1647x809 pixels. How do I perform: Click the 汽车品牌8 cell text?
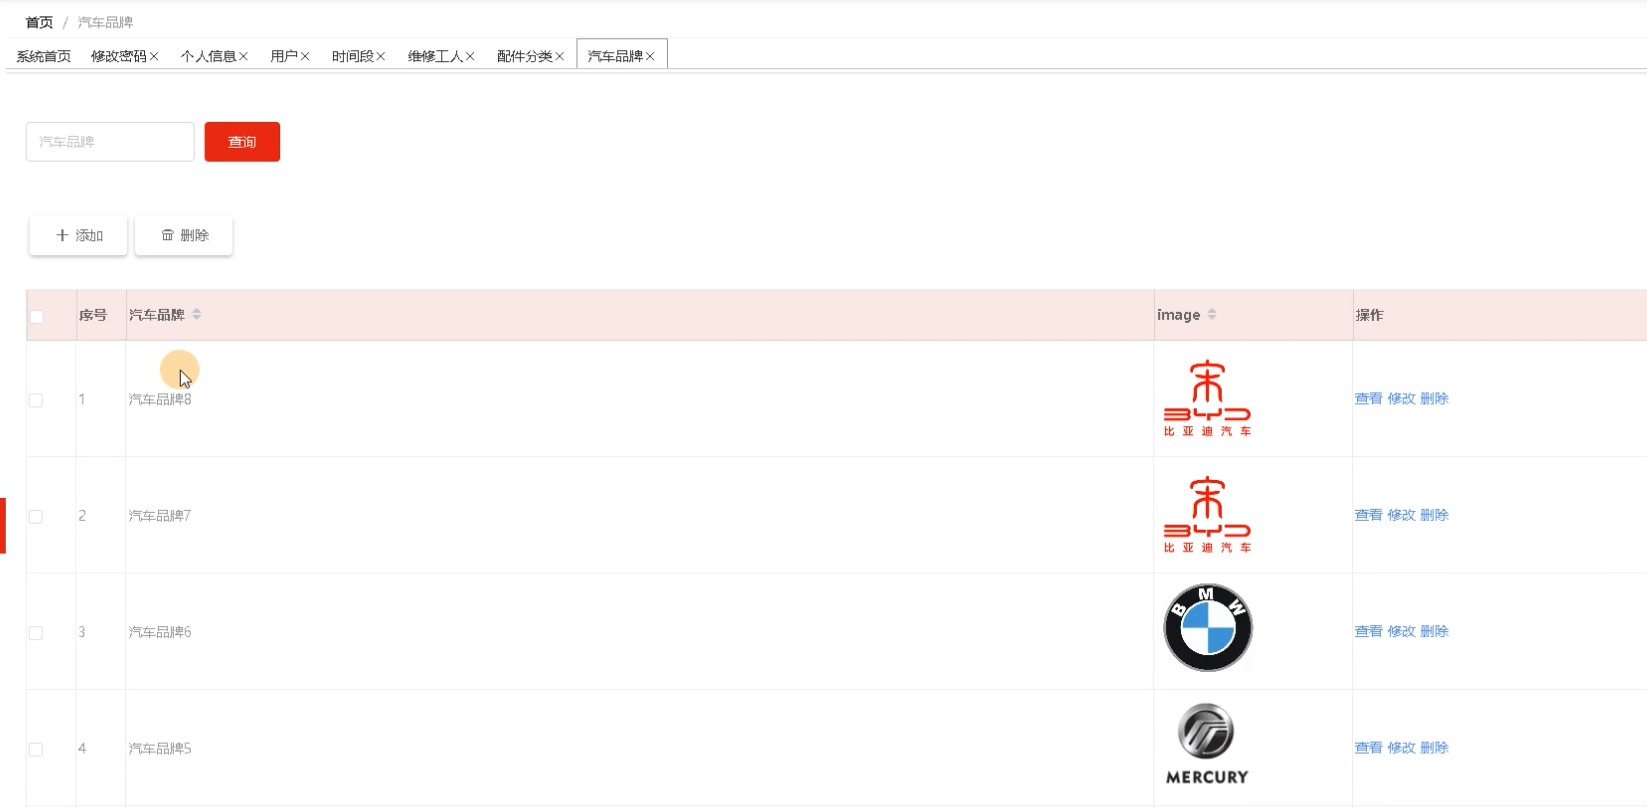pos(160,399)
